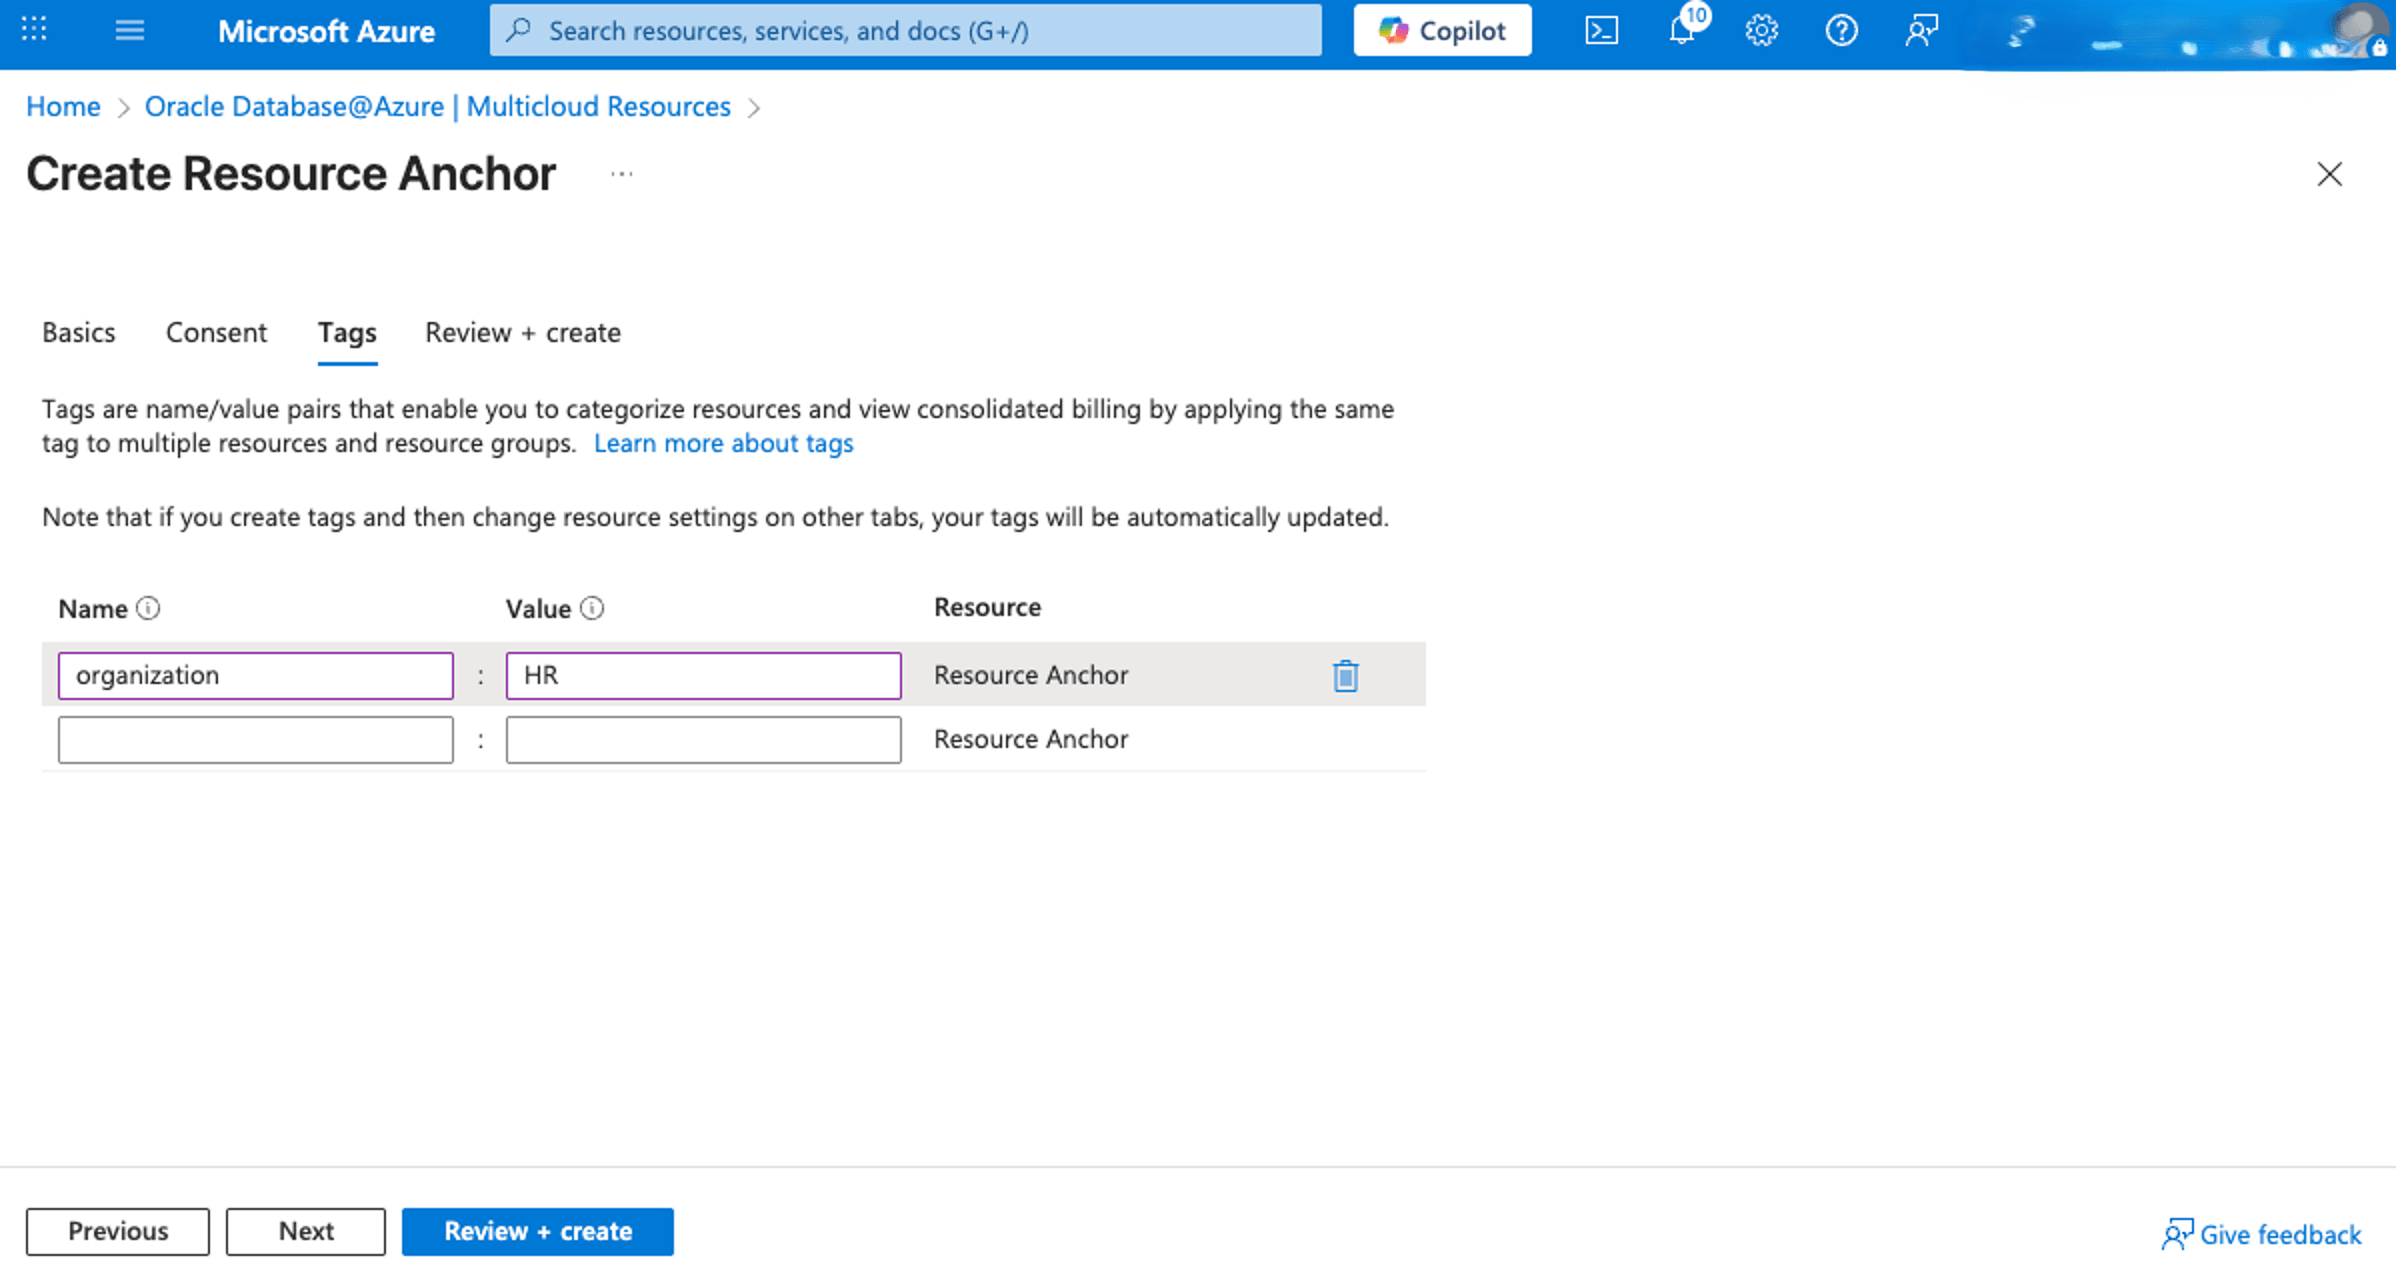This screenshot has height=1286, width=2396.
Task: Launch Copilot from the top bar
Action: pyautogui.click(x=1441, y=30)
